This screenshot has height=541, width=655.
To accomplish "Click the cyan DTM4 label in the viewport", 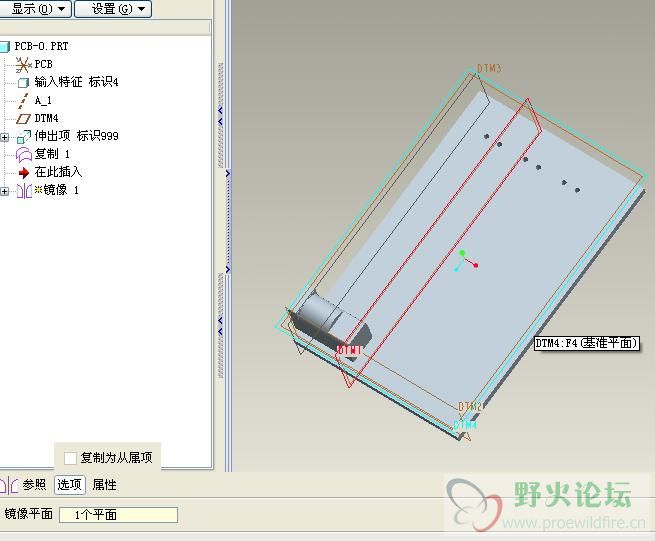I will click(x=465, y=425).
